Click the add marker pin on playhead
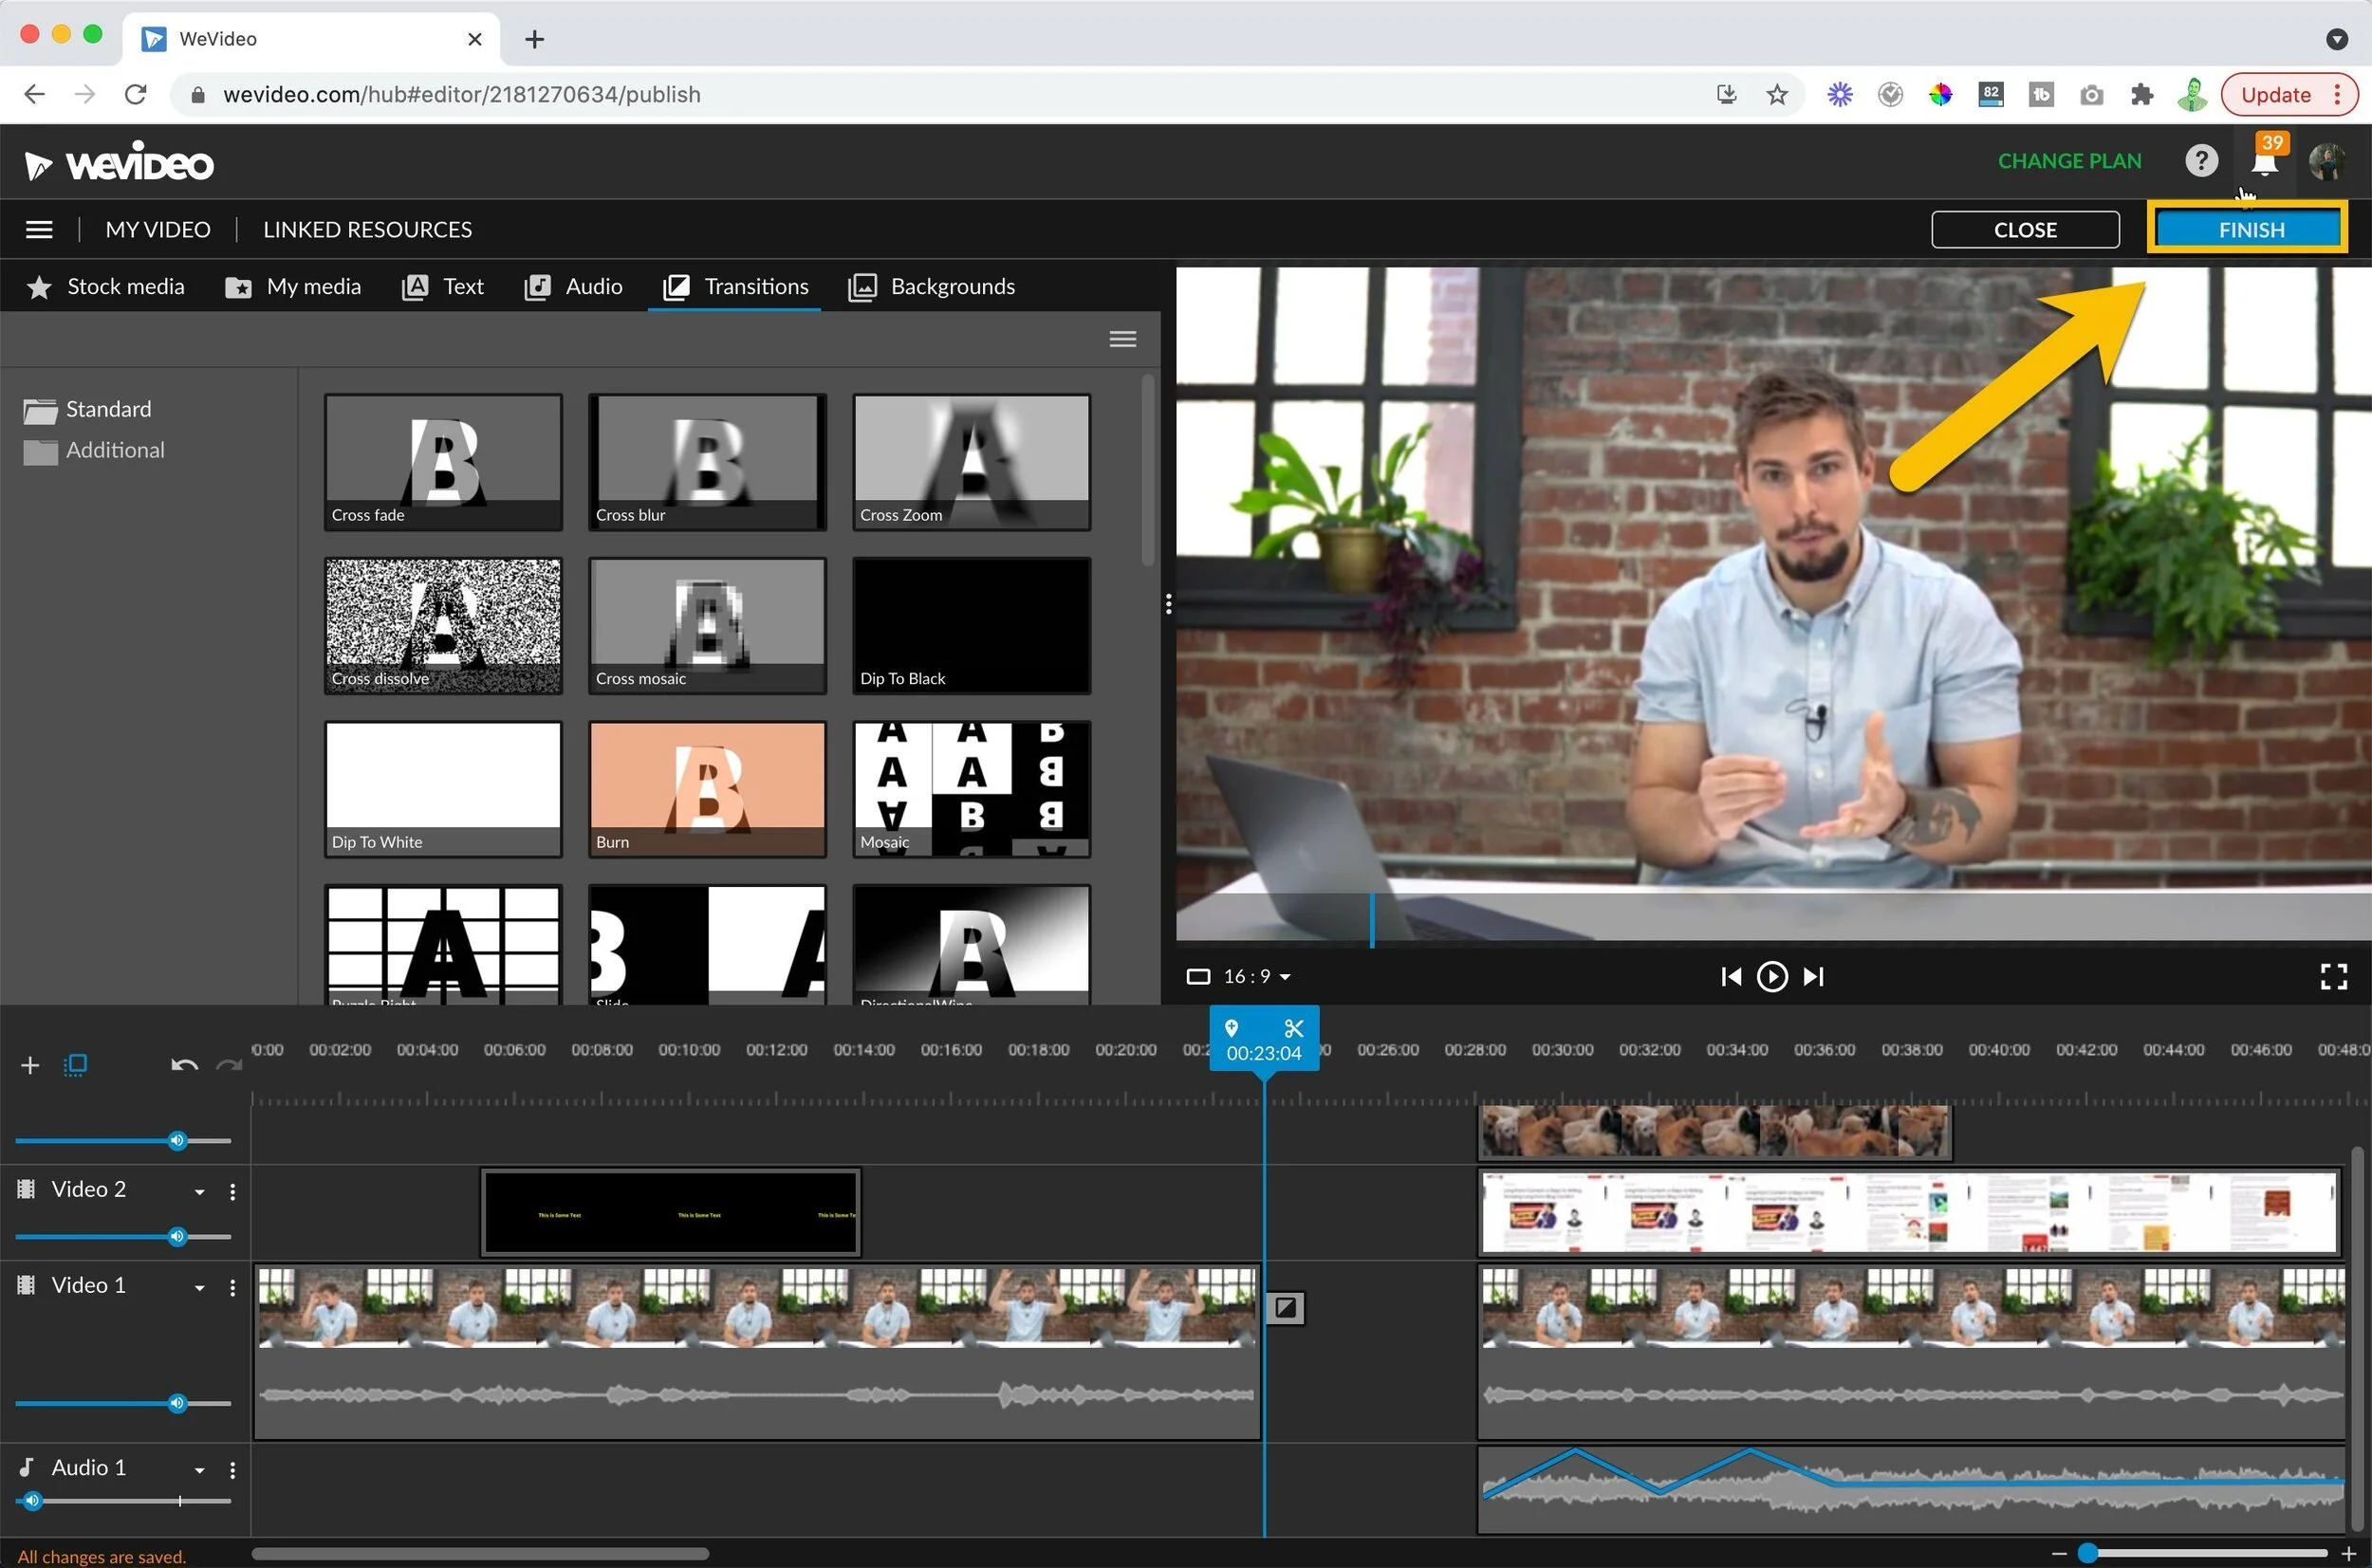Image resolution: width=2372 pixels, height=1568 pixels. click(1232, 1028)
